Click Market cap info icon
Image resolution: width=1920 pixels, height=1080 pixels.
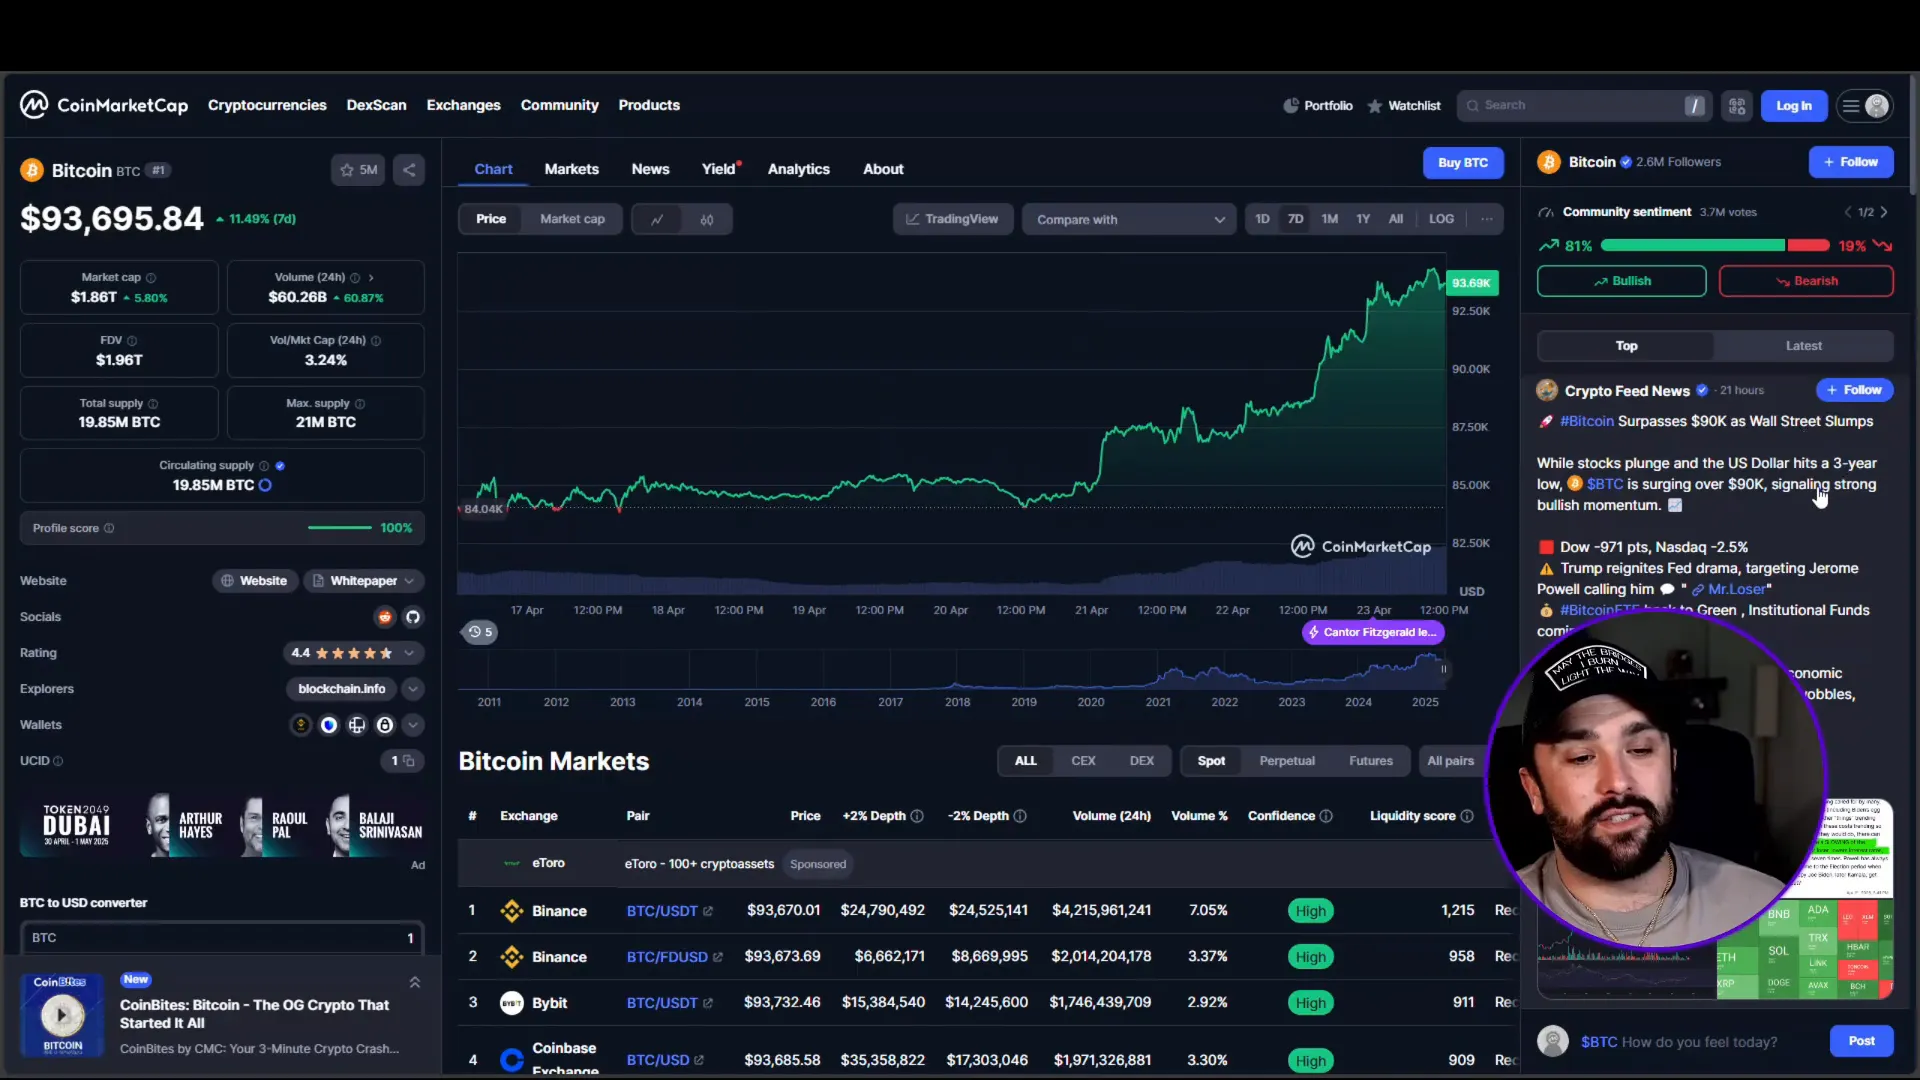click(x=151, y=277)
